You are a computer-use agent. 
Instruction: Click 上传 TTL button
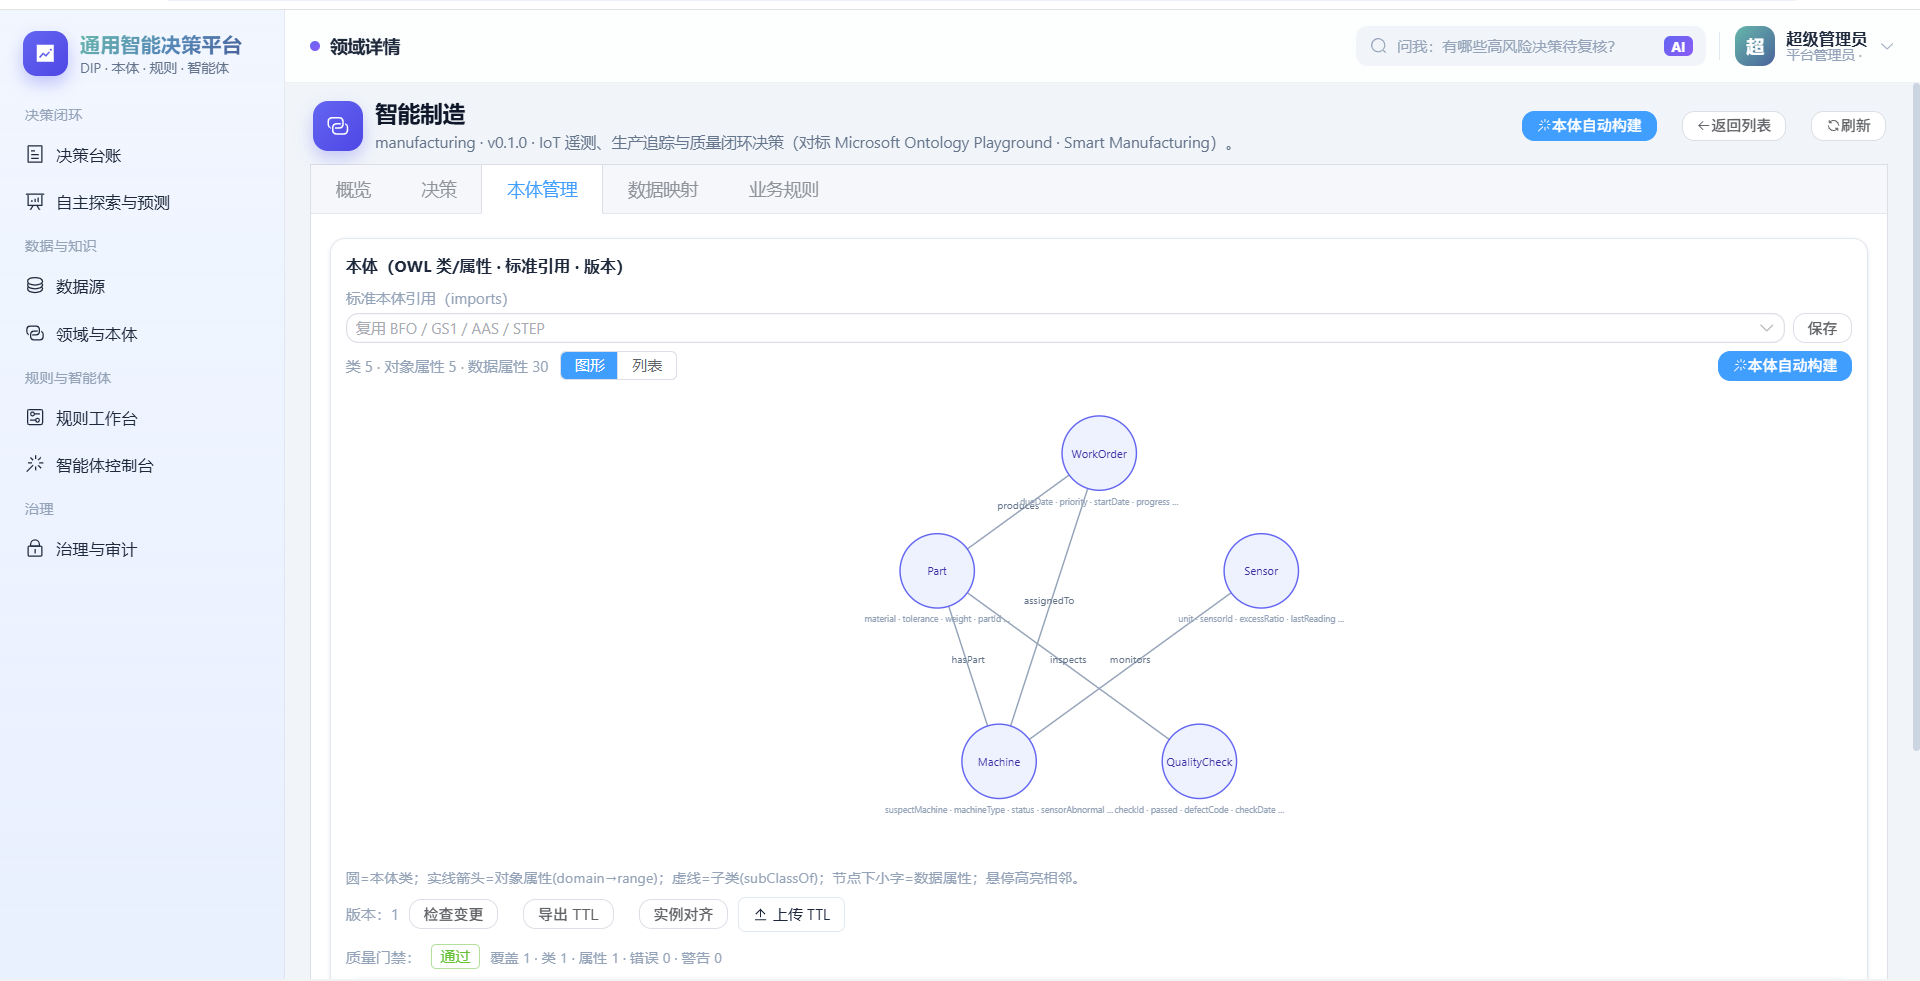point(791,914)
